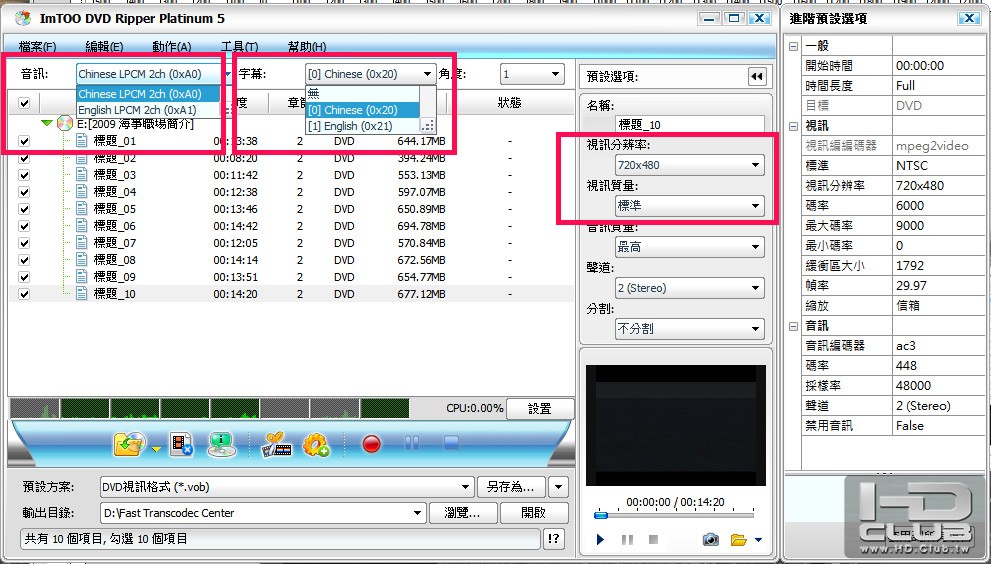Click the document icon beside 標題_05
Screen dimensions: 991x564
(82, 209)
